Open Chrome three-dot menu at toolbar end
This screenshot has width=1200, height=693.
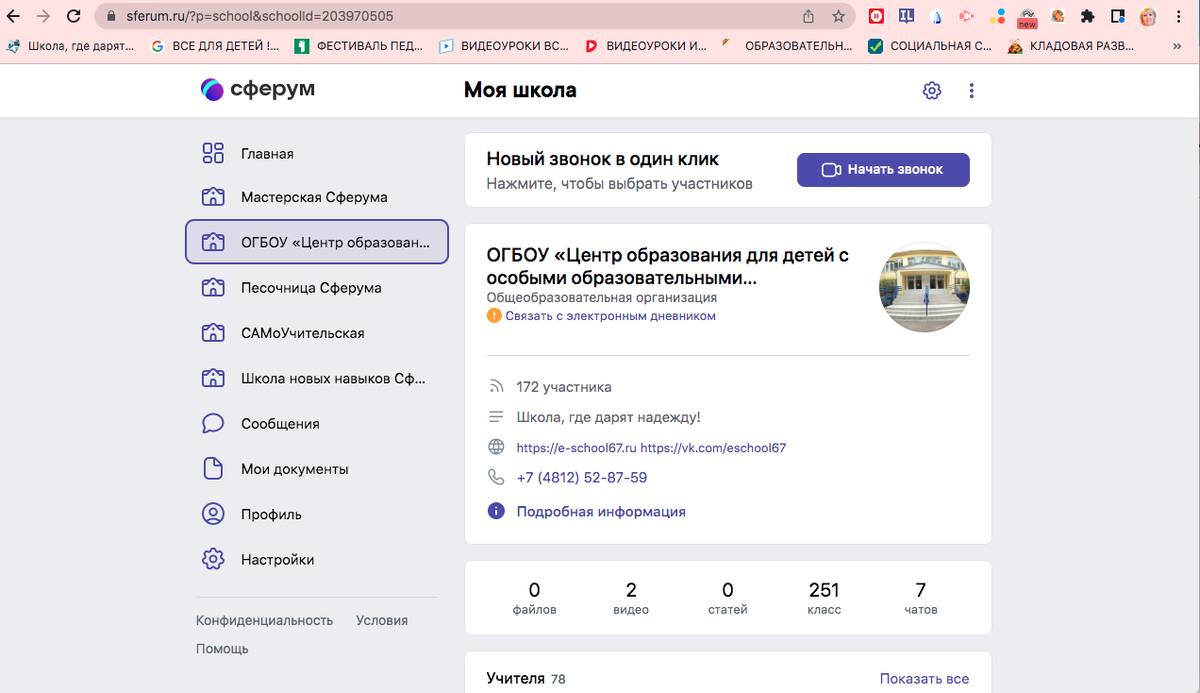tap(1181, 16)
